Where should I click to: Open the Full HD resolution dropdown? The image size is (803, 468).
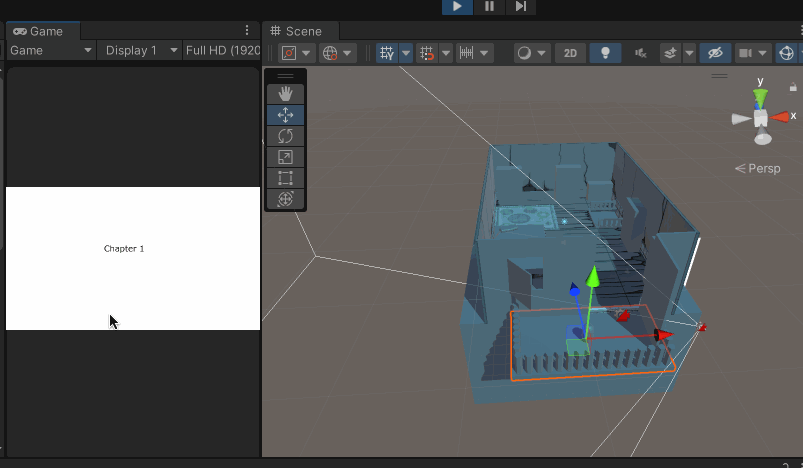click(221, 50)
